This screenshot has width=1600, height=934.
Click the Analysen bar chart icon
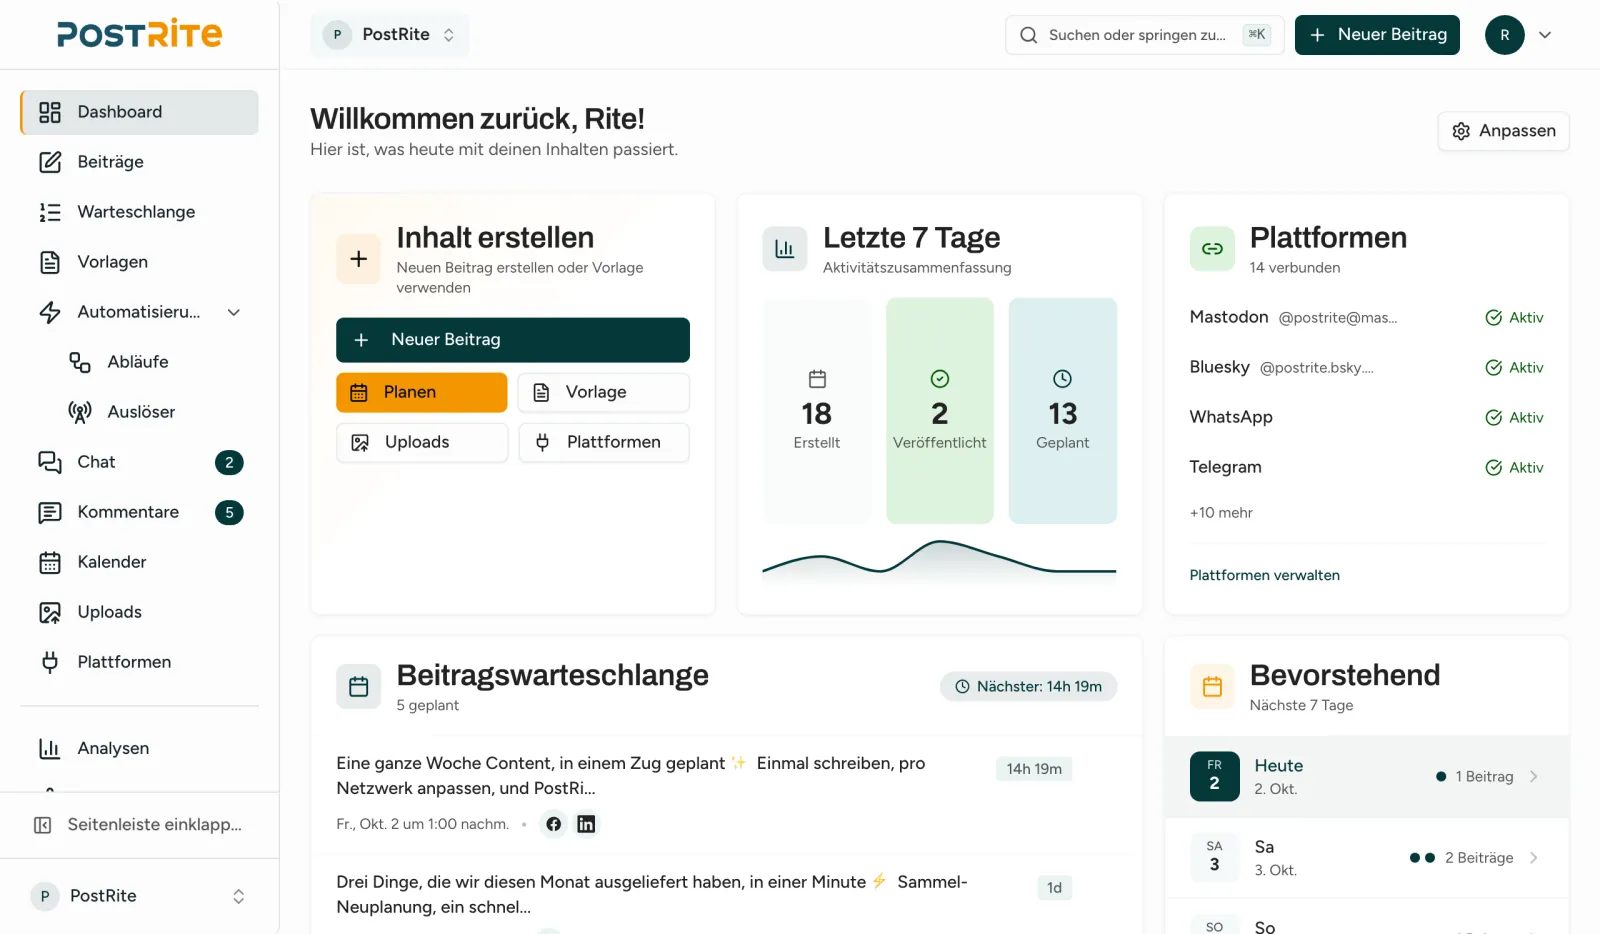[x=50, y=748]
